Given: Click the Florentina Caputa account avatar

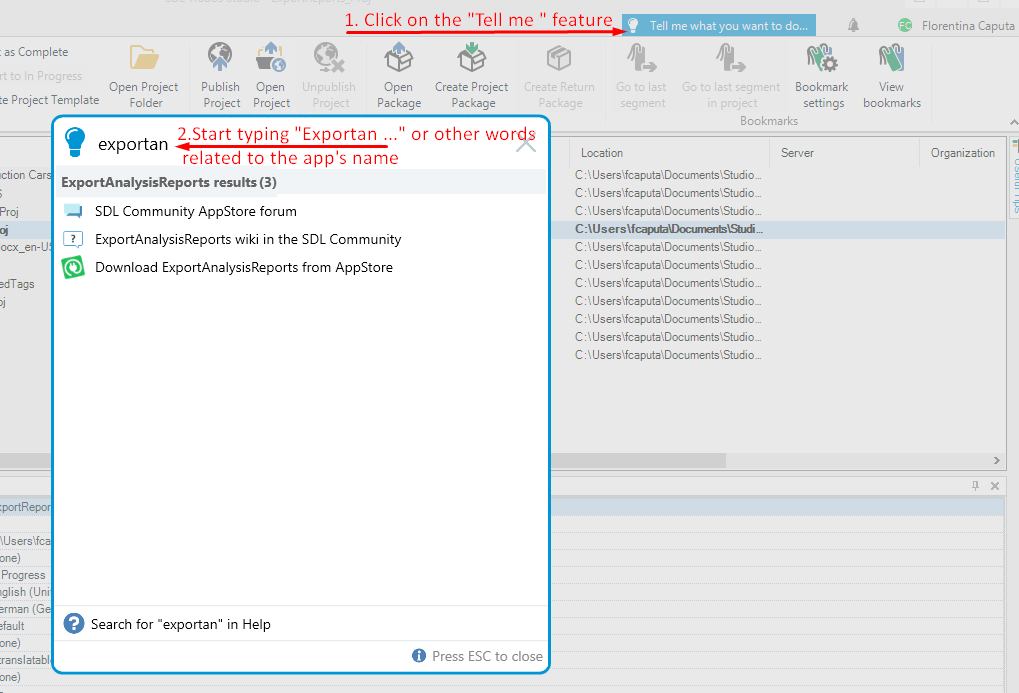Looking at the screenshot, I should (x=905, y=25).
